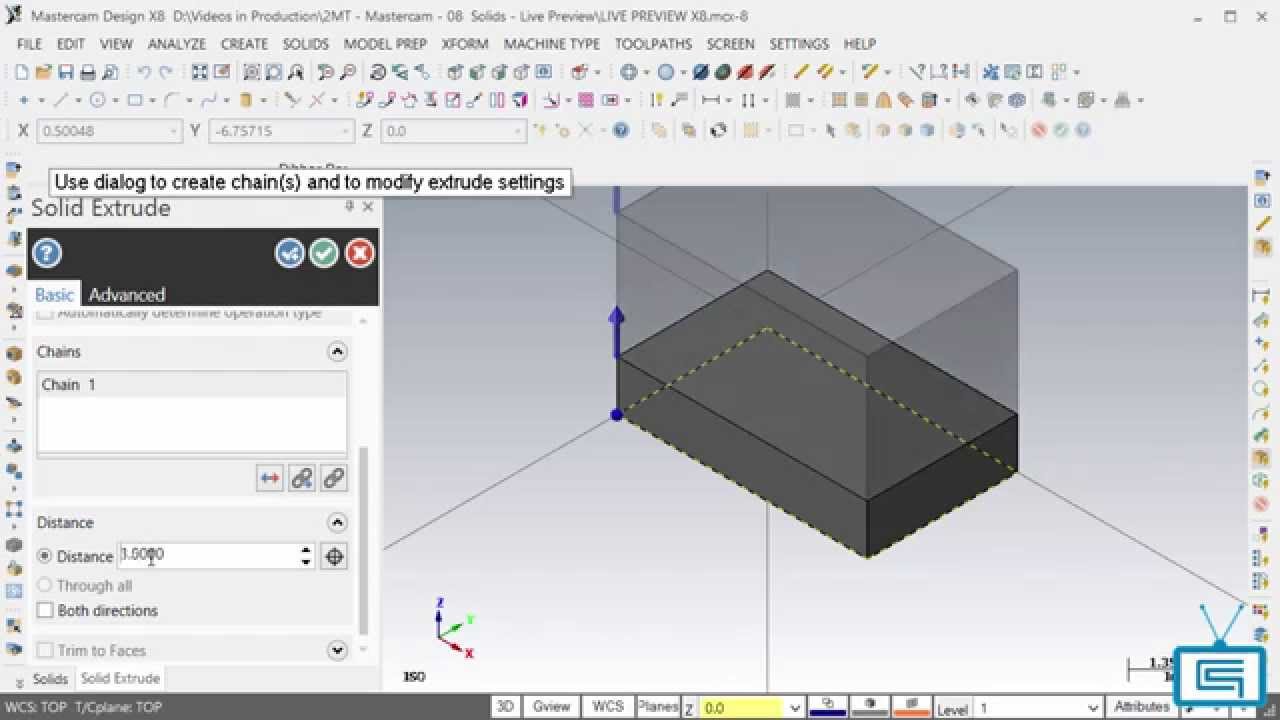This screenshot has width=1280, height=720.
Task: Open status bar Z depth dropdown
Action: coord(795,708)
